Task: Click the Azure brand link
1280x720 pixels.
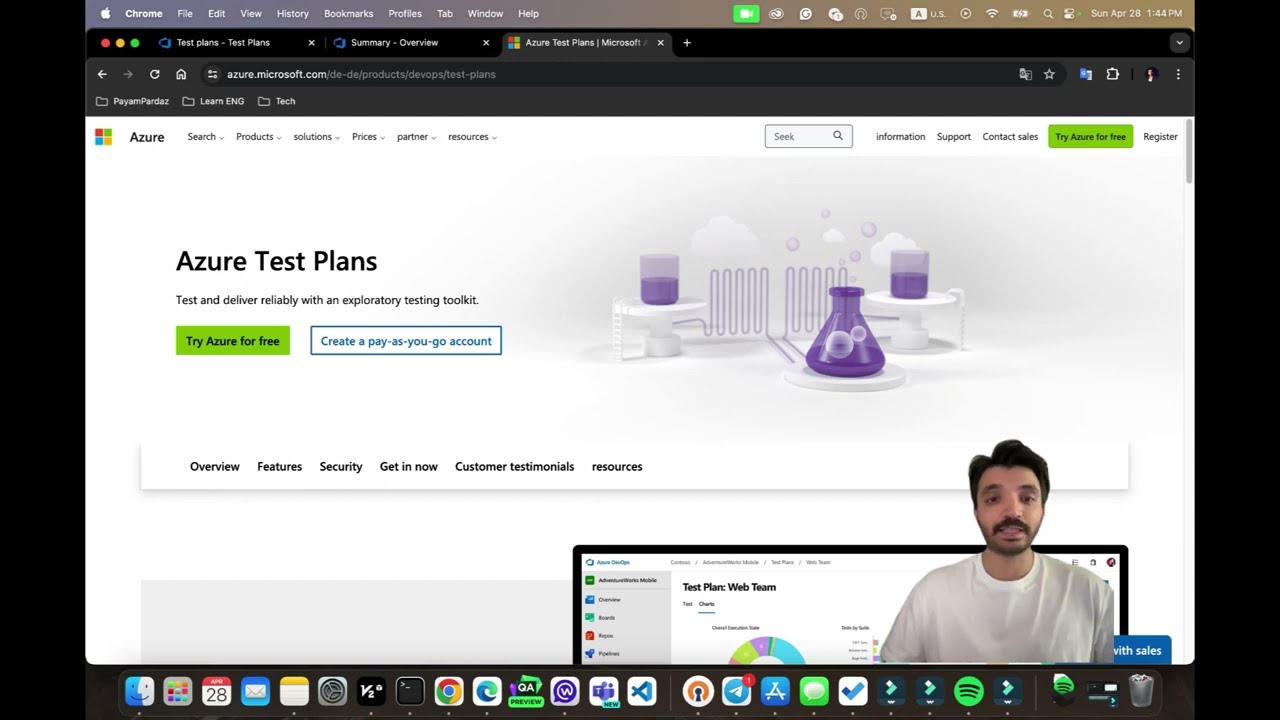Action: click(x=146, y=137)
